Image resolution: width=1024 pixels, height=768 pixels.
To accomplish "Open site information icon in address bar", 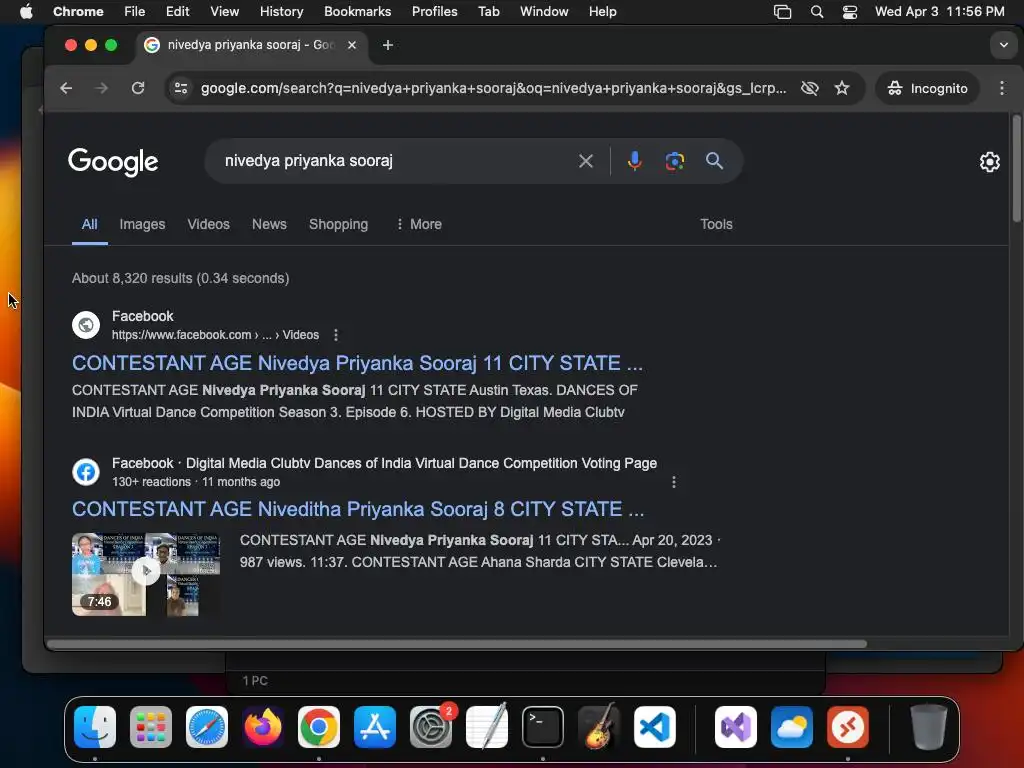I will (180, 88).
